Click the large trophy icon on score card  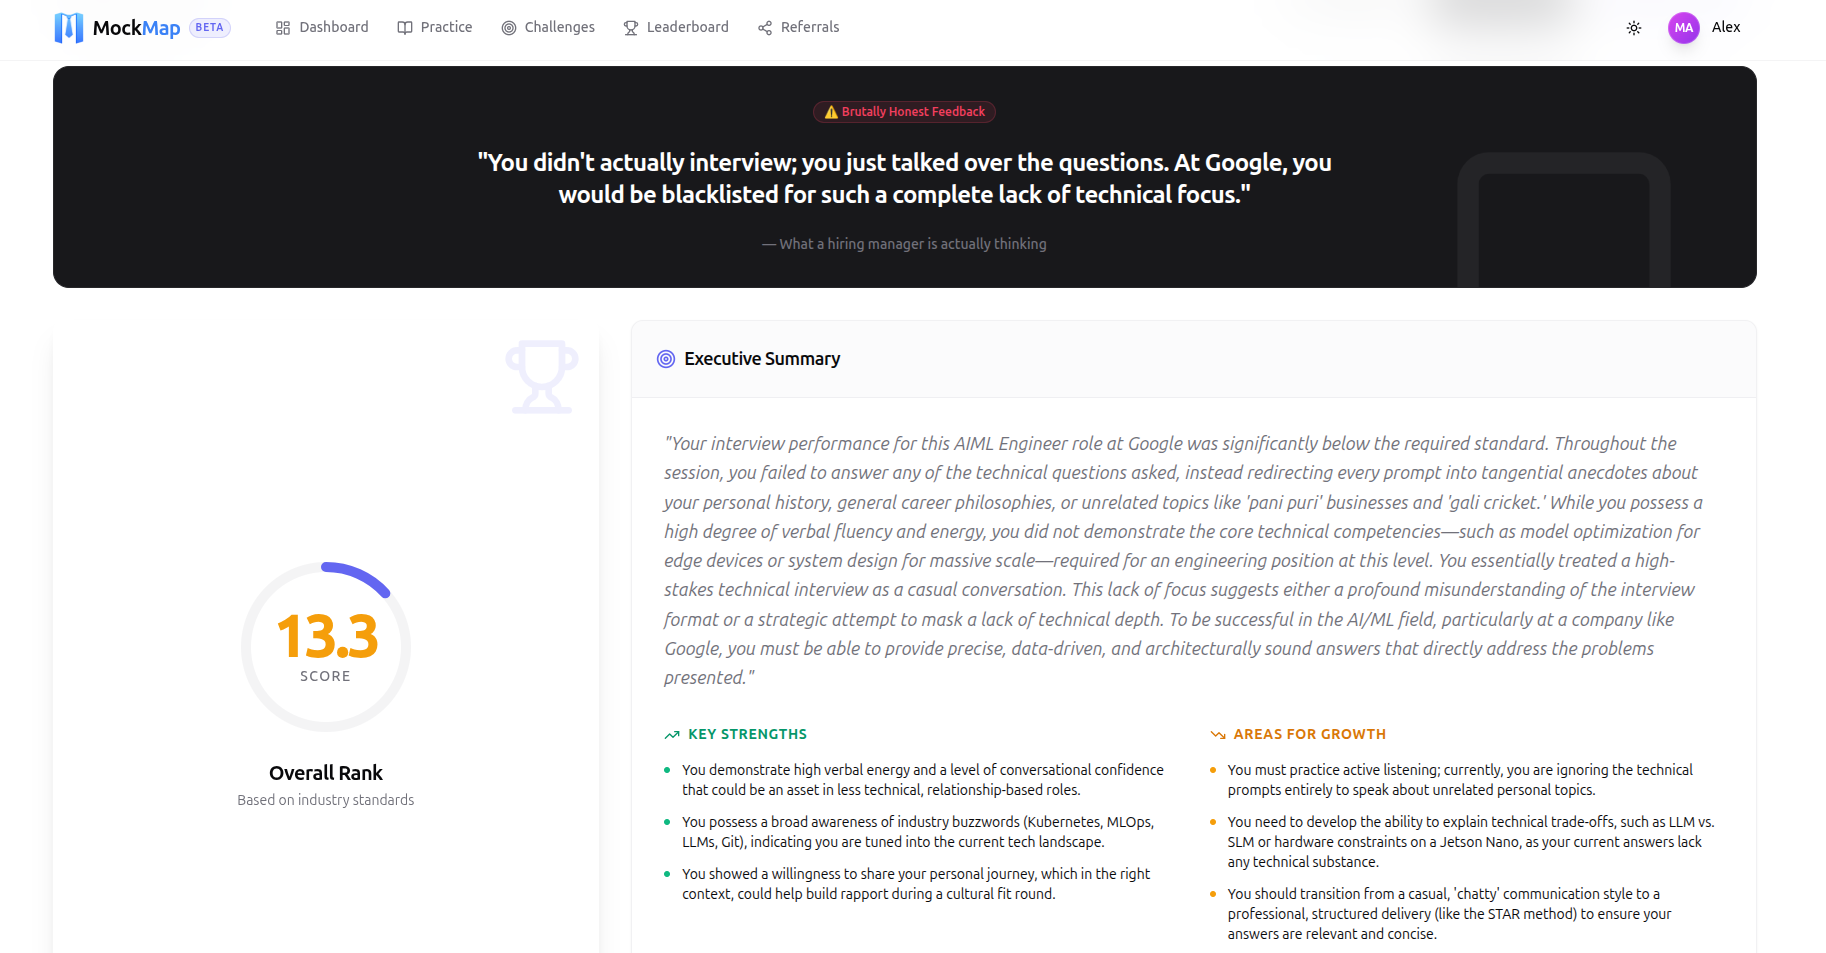coord(541,377)
